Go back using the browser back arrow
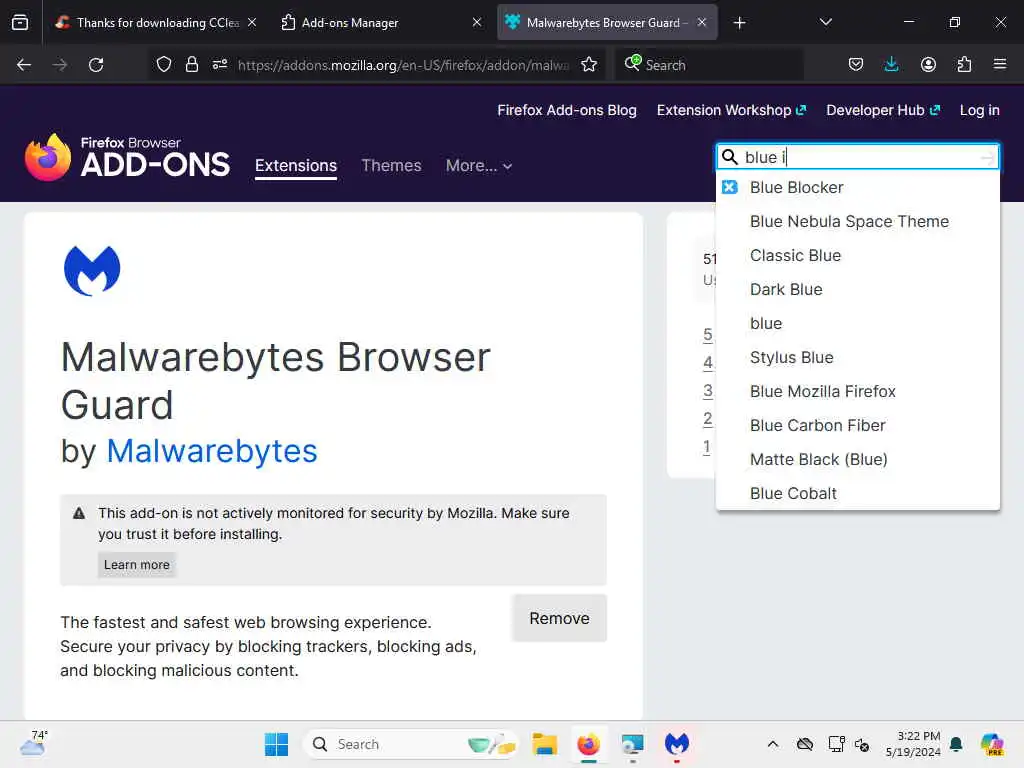This screenshot has width=1024, height=768. pyautogui.click(x=24, y=65)
